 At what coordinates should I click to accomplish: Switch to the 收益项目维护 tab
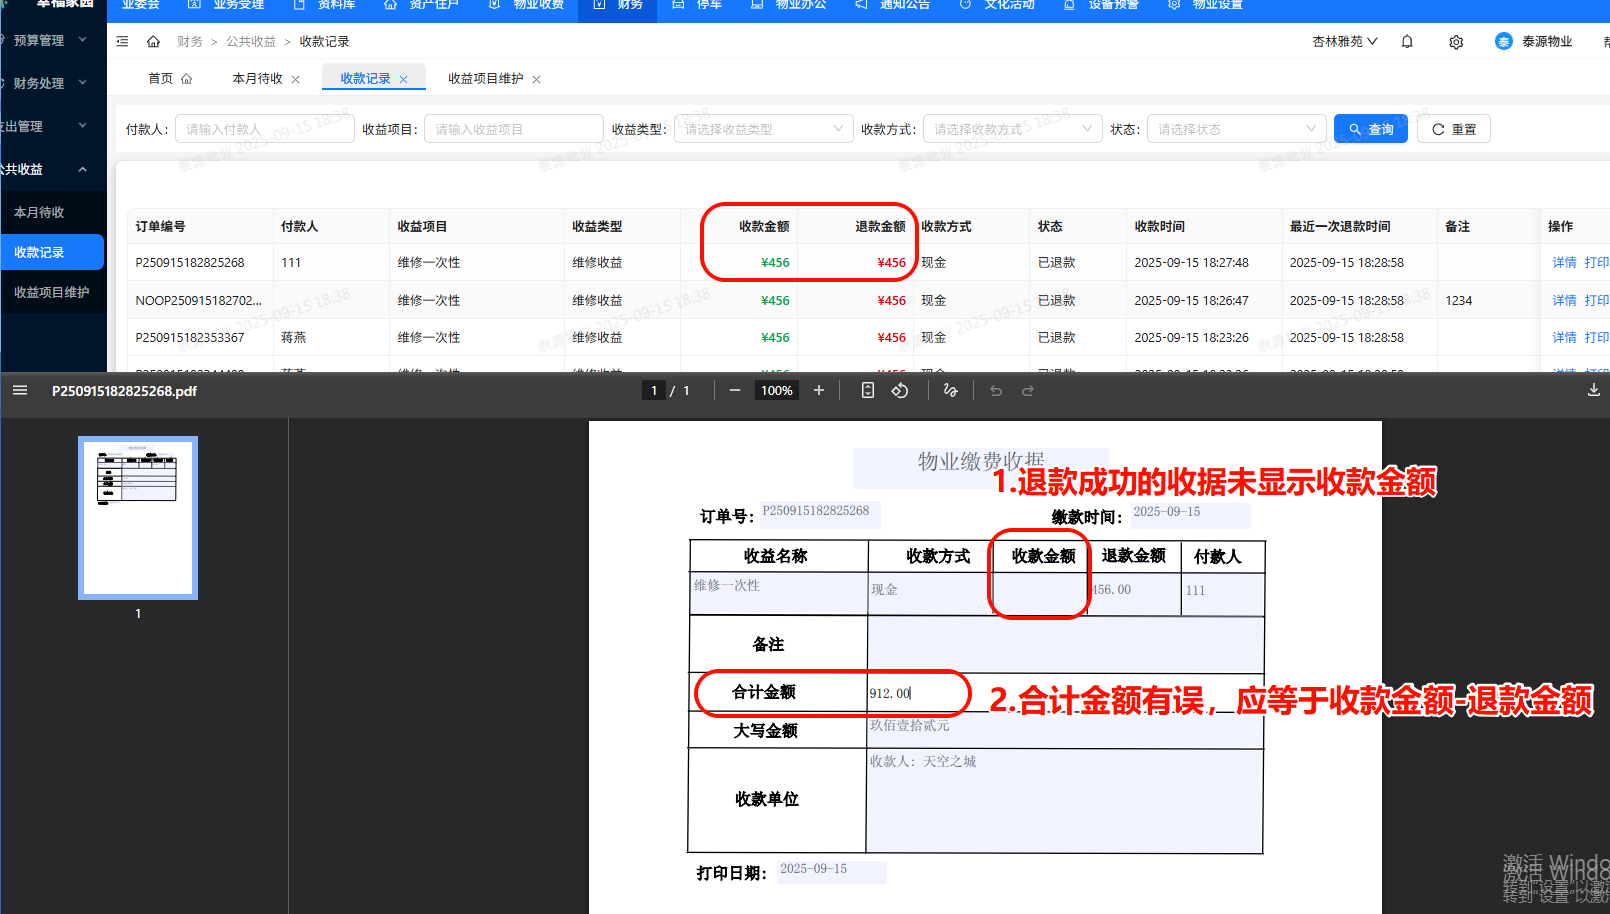(x=485, y=78)
